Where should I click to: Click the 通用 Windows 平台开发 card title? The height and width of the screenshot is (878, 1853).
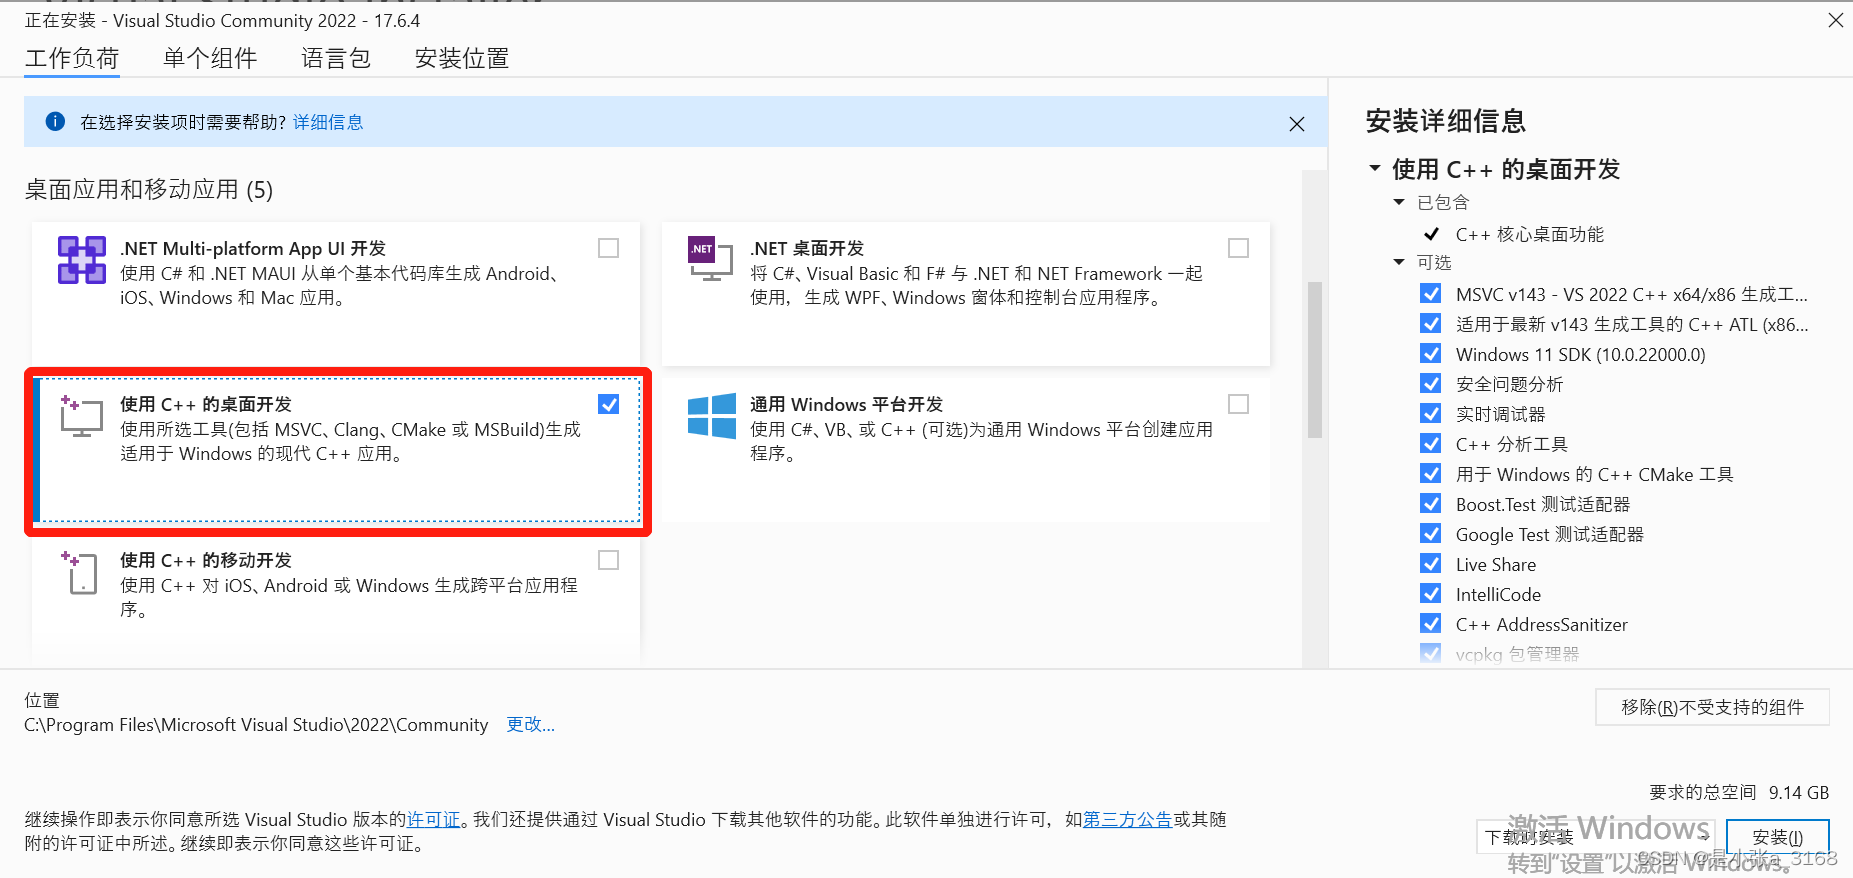tap(846, 404)
